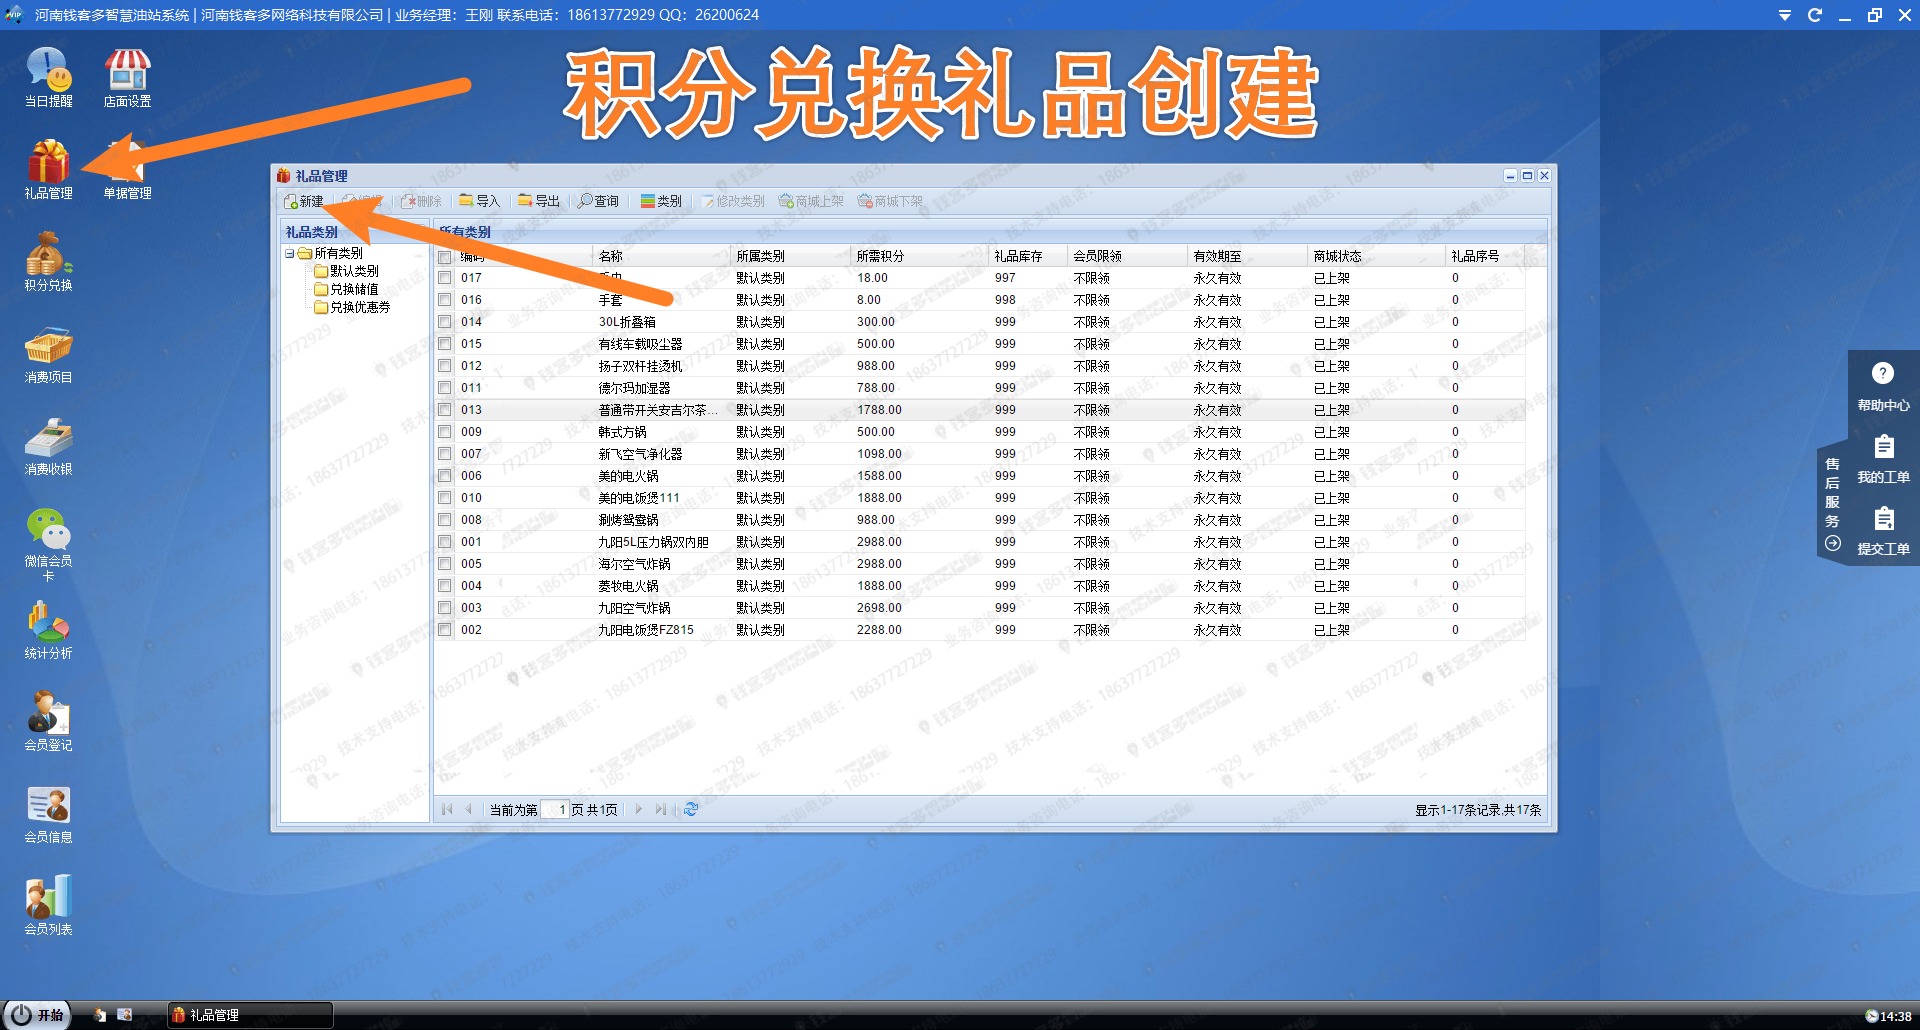Sort by the 名称 column header
Image resolution: width=1920 pixels, height=1030 pixels.
point(662,256)
